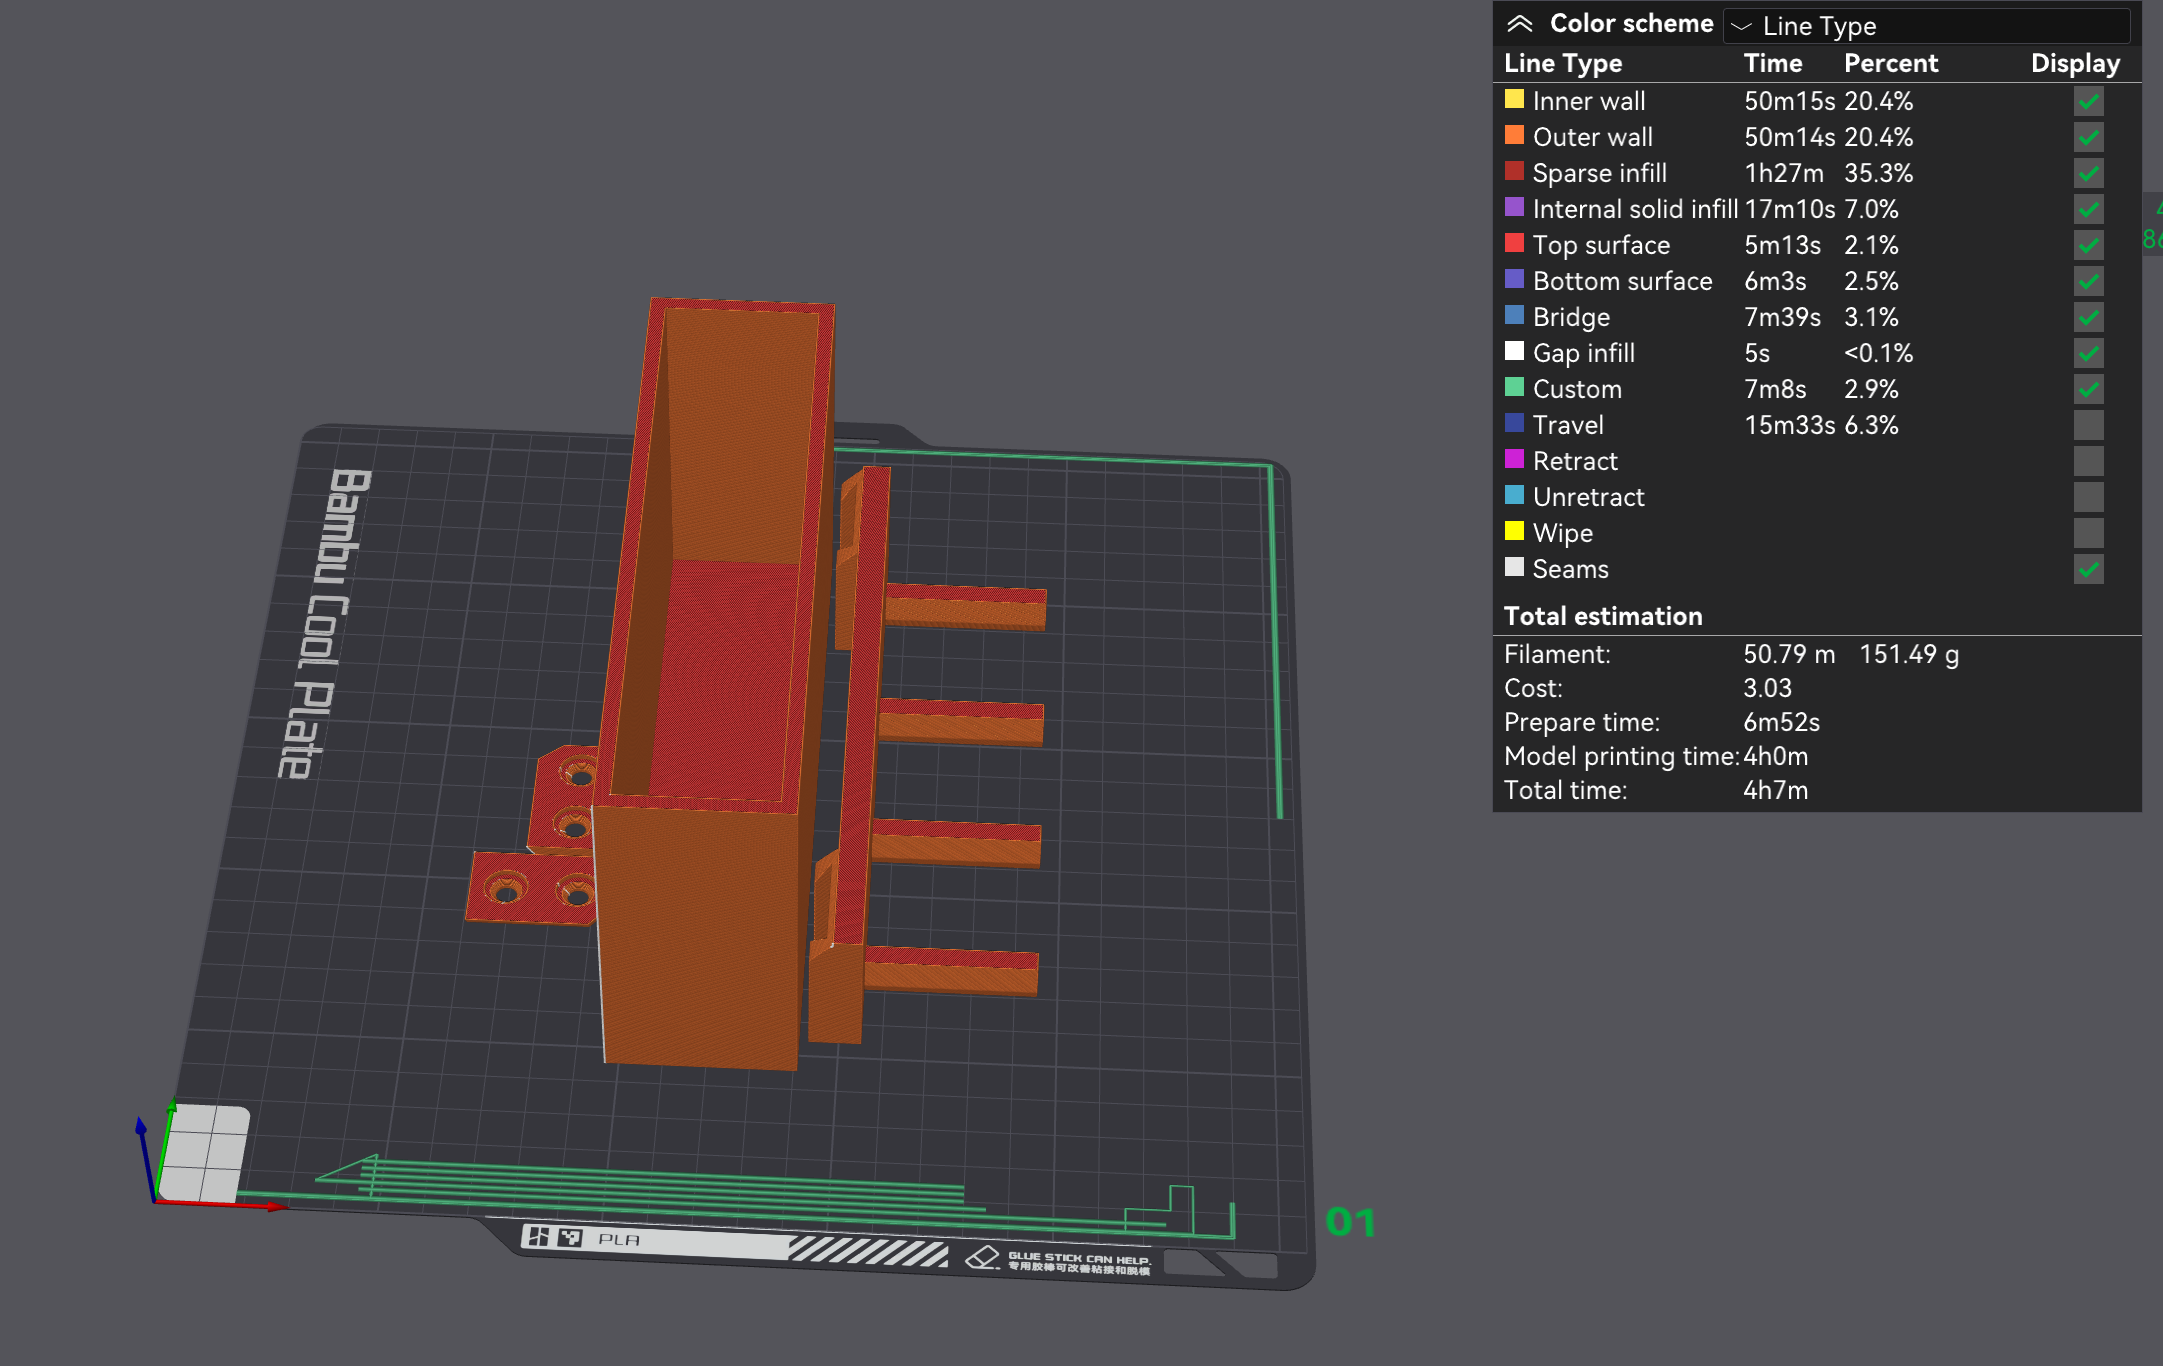Select the Travel time value 15m33s
This screenshot has width=2163, height=1366.
click(1789, 425)
